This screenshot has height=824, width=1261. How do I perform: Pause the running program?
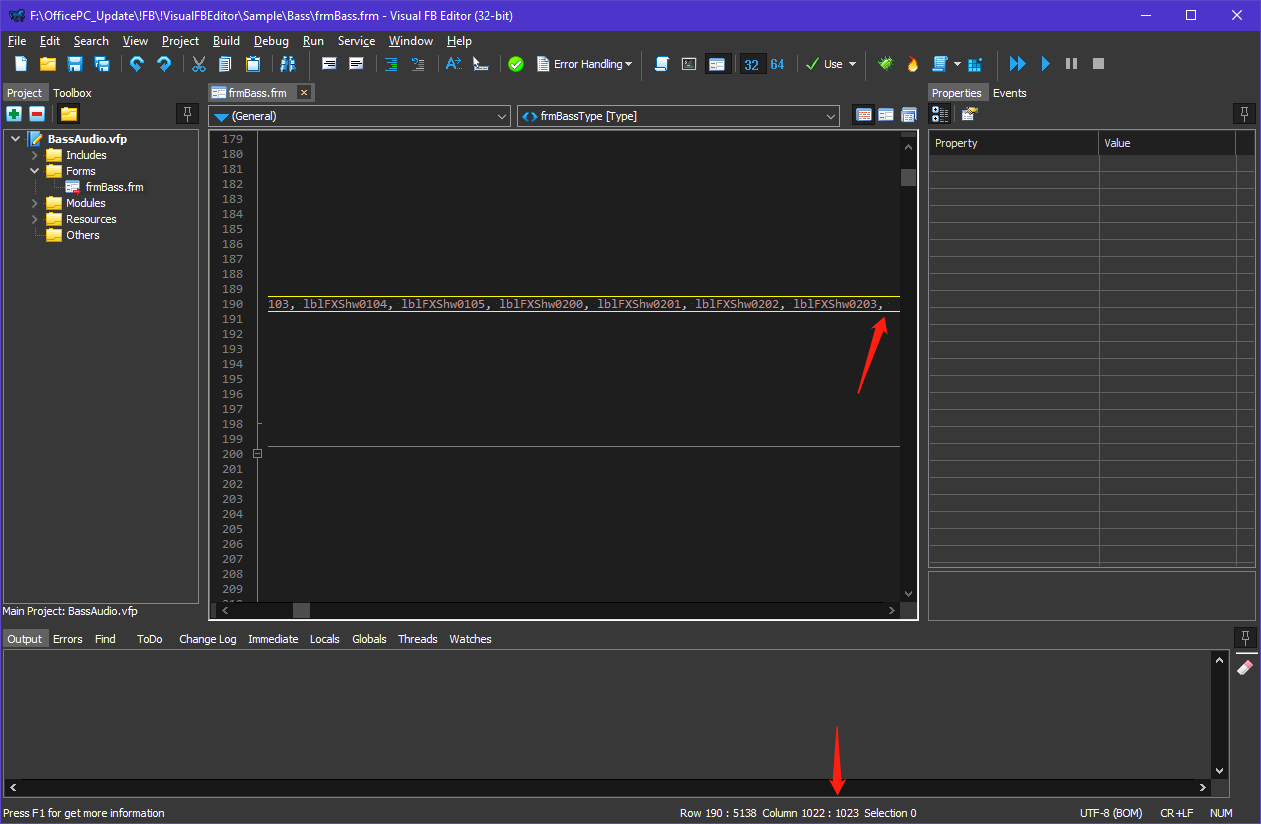pos(1070,63)
